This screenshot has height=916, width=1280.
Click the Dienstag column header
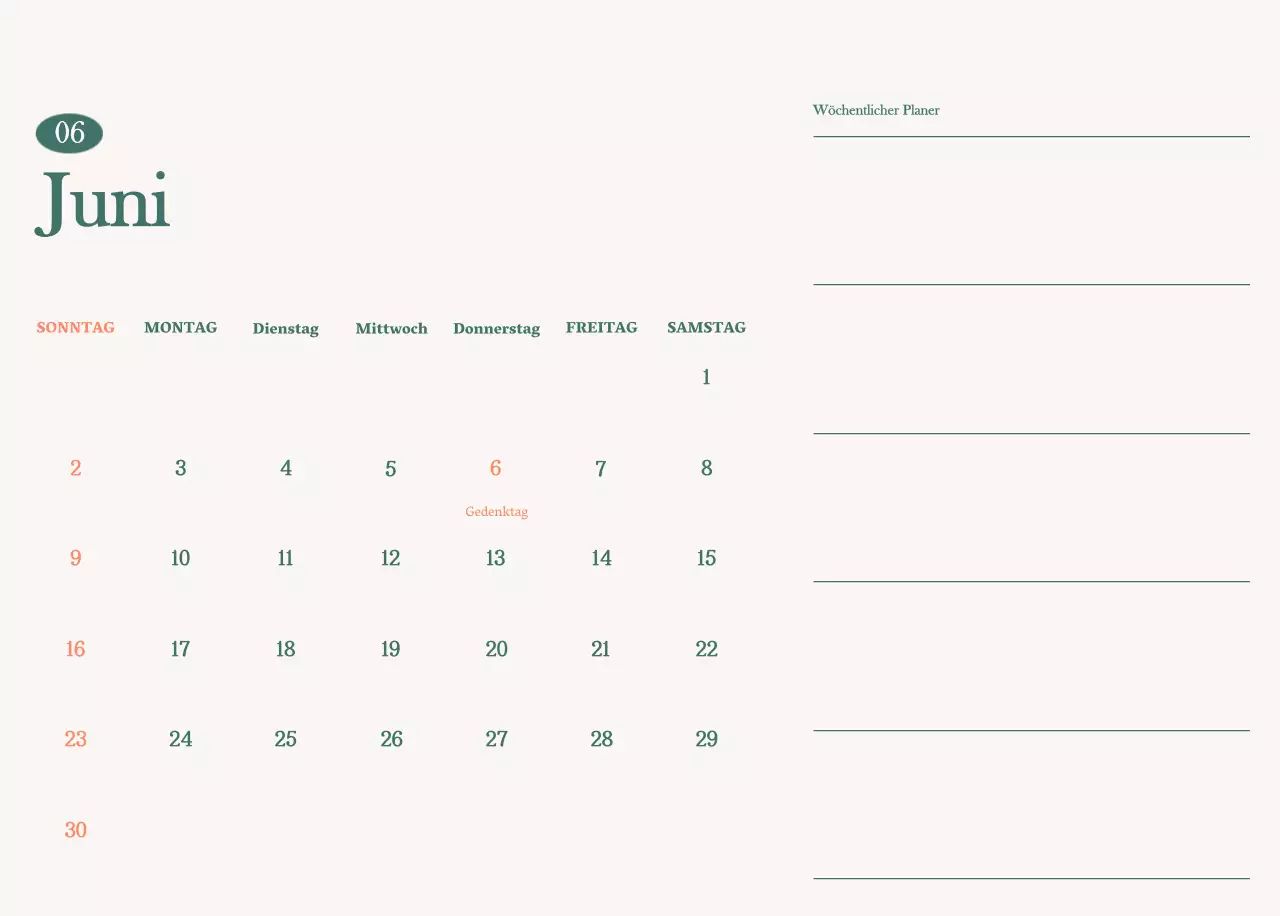pyautogui.click(x=286, y=328)
